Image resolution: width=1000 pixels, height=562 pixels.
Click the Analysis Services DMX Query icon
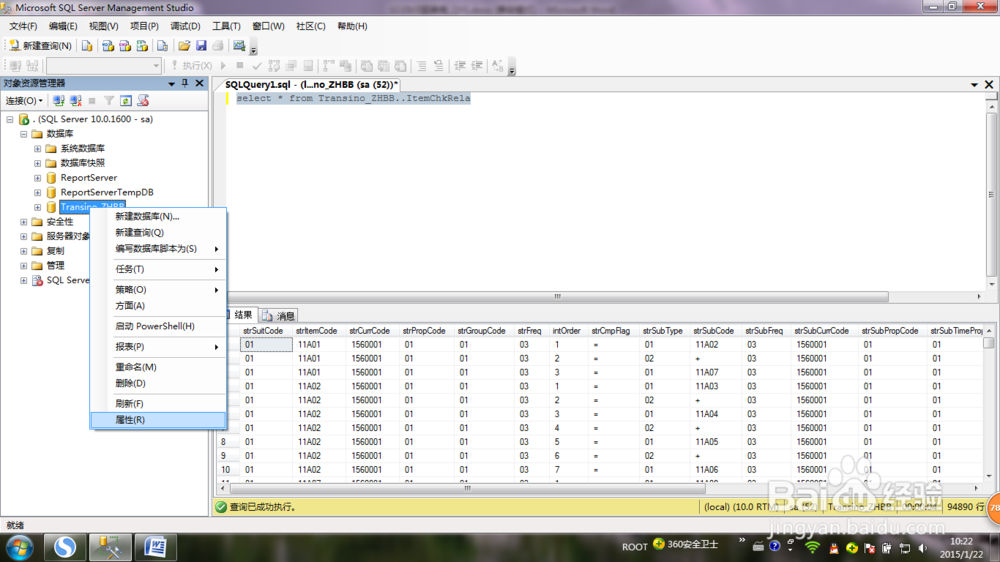125,46
